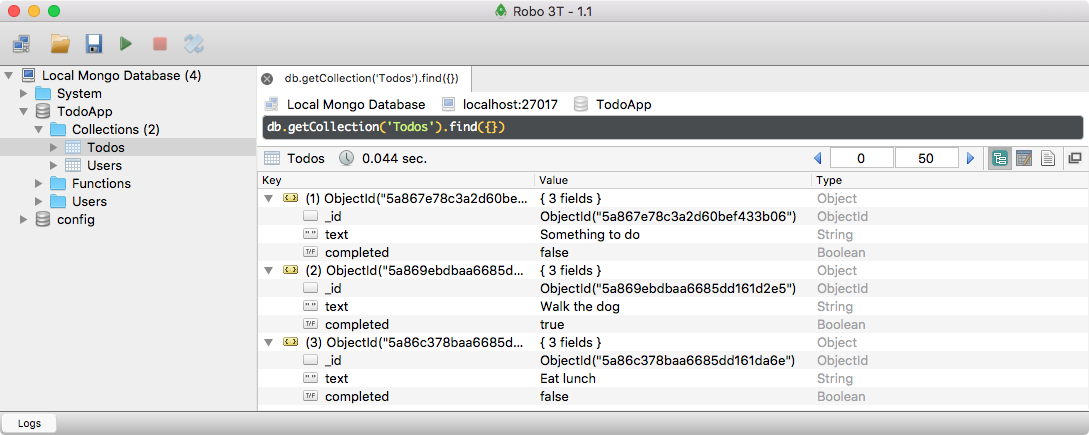Image resolution: width=1089 pixels, height=435 pixels.
Task: Switch results to text view mode
Action: [1048, 158]
